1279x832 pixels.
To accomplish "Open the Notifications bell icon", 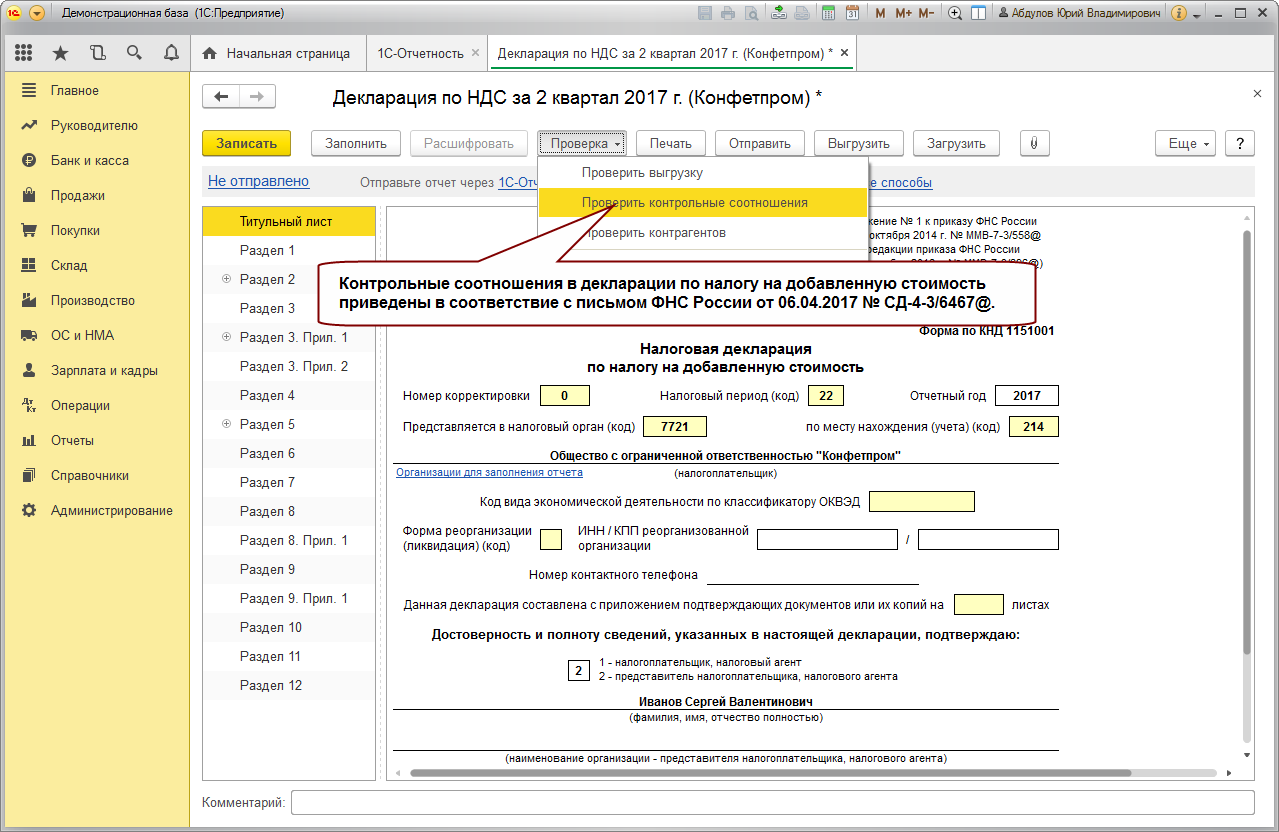I will (170, 53).
